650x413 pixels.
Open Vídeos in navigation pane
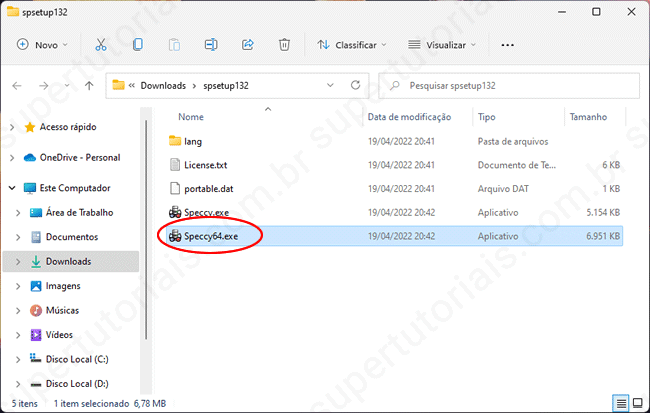click(x=59, y=335)
